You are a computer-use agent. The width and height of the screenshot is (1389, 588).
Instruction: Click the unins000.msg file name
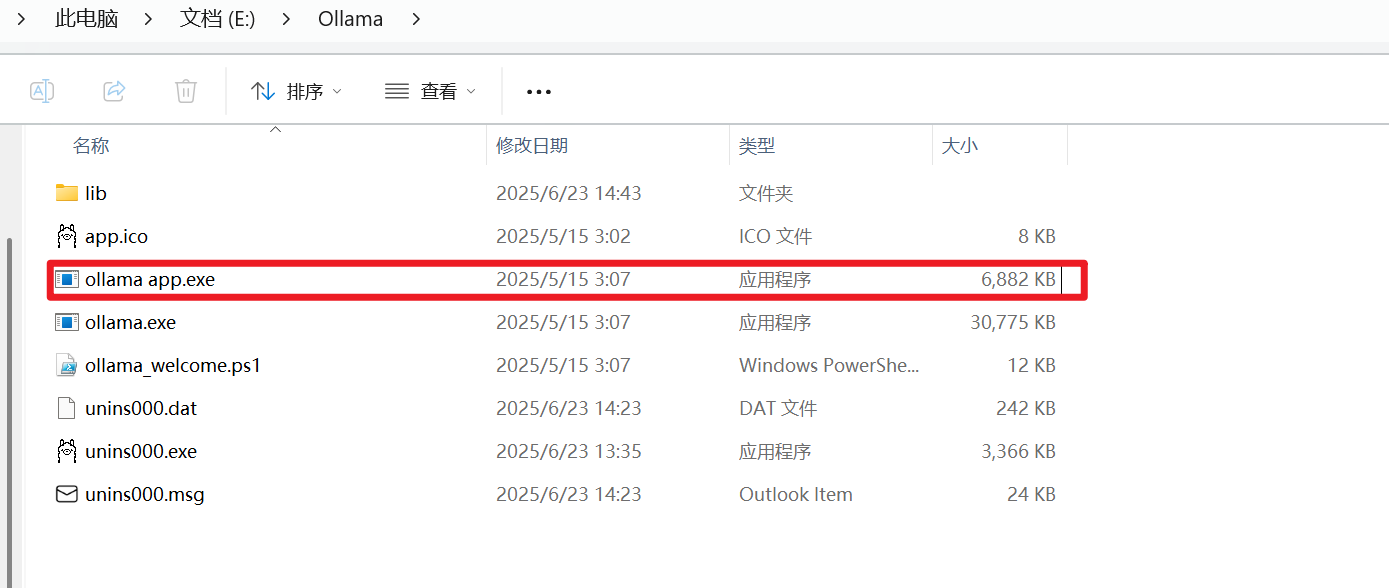click(x=145, y=495)
